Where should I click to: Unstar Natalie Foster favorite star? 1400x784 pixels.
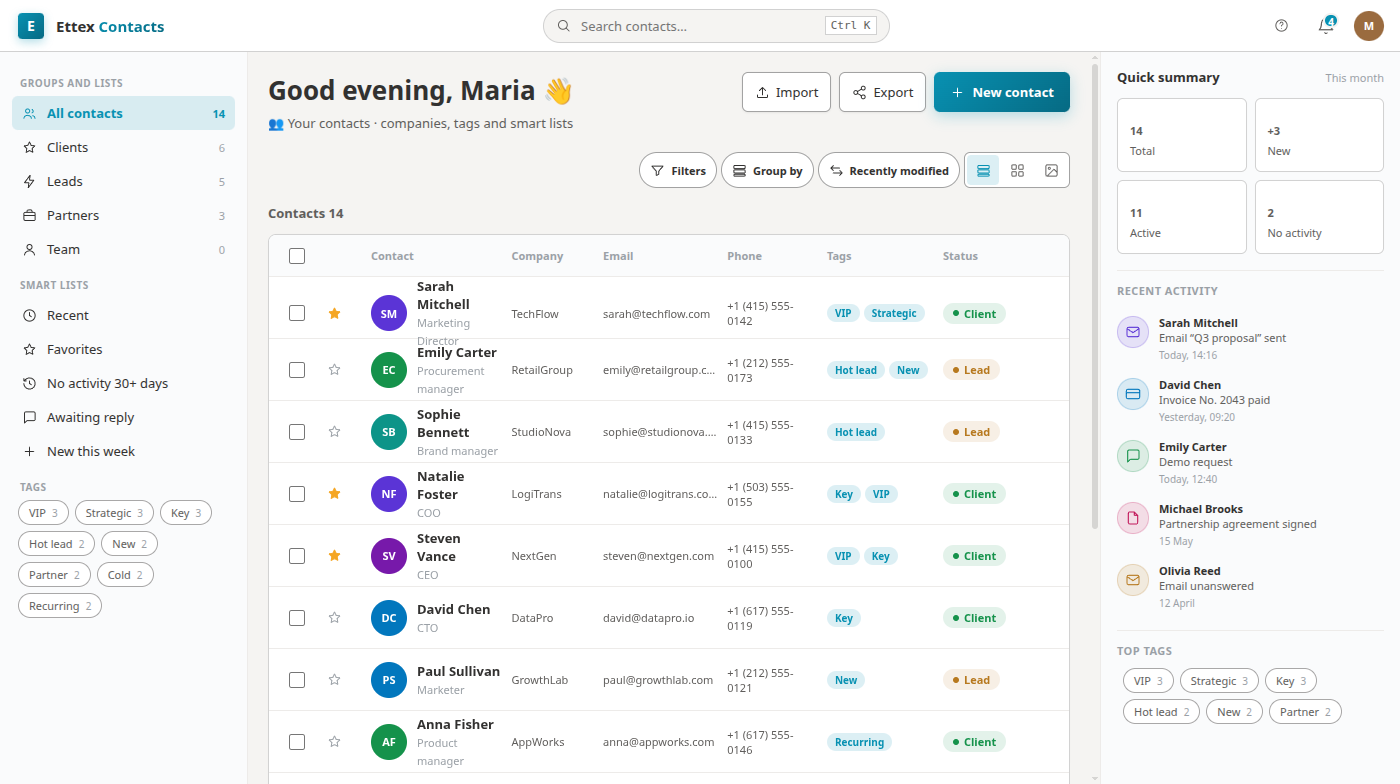[x=335, y=494]
